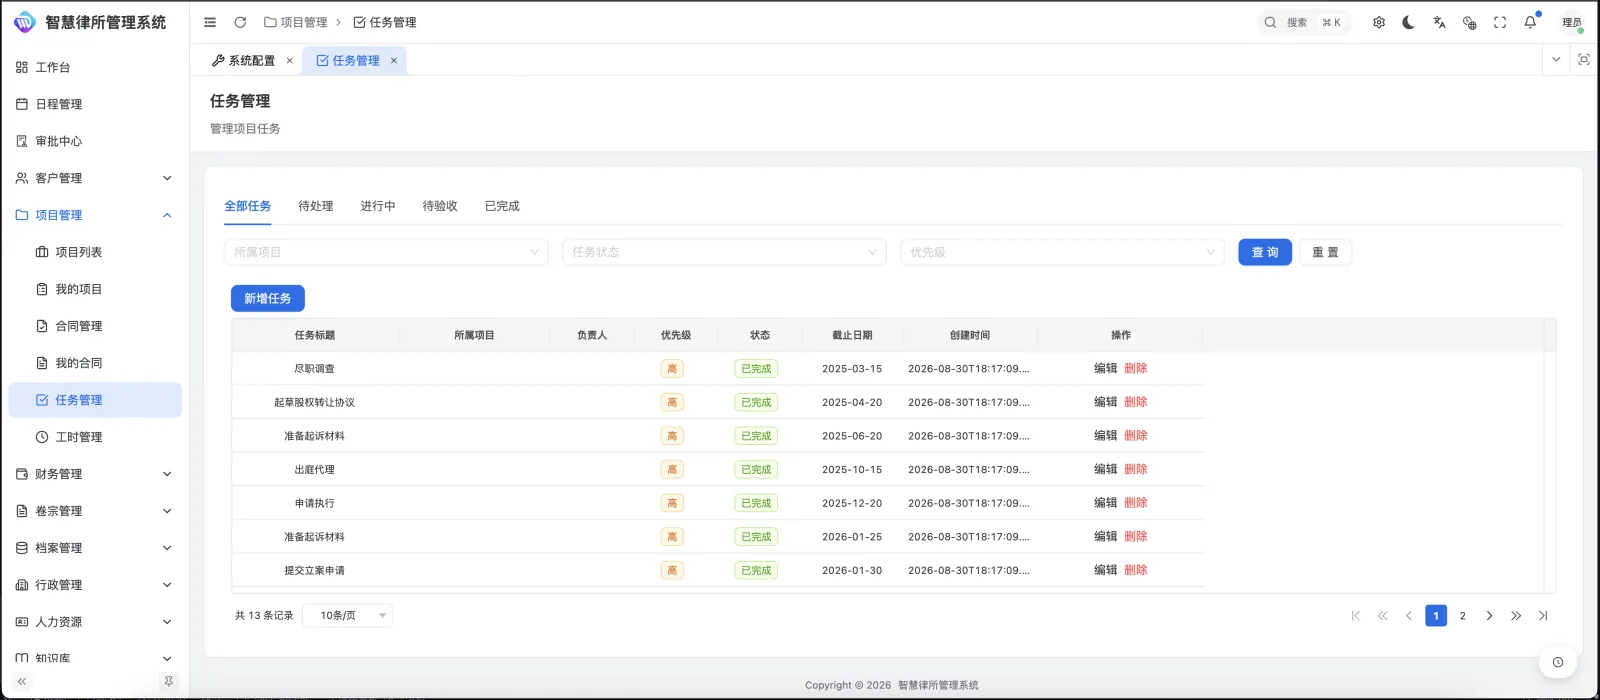The height and width of the screenshot is (700, 1600).
Task: Open the search box in header
Action: tap(1303, 22)
